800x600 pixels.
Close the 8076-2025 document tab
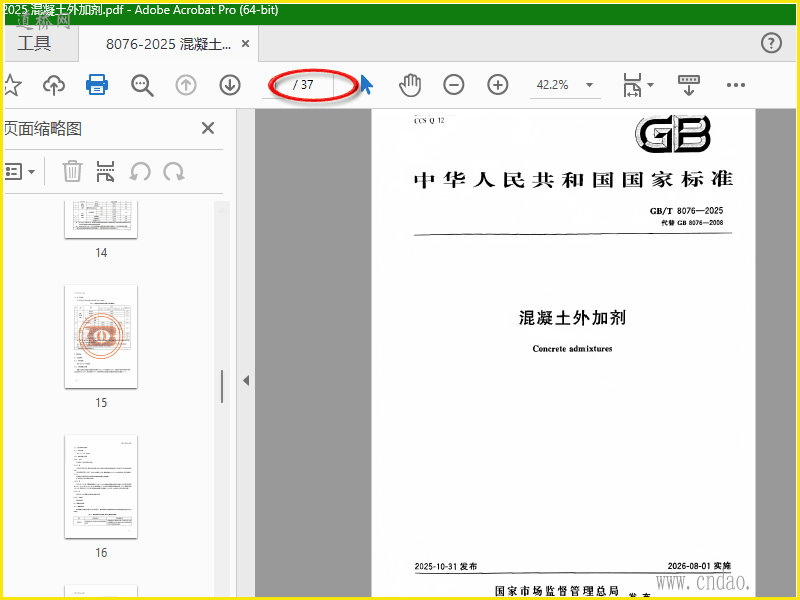click(245, 44)
